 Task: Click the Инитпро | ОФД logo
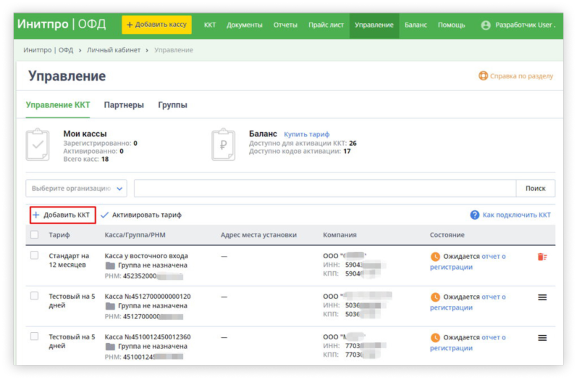click(61, 24)
